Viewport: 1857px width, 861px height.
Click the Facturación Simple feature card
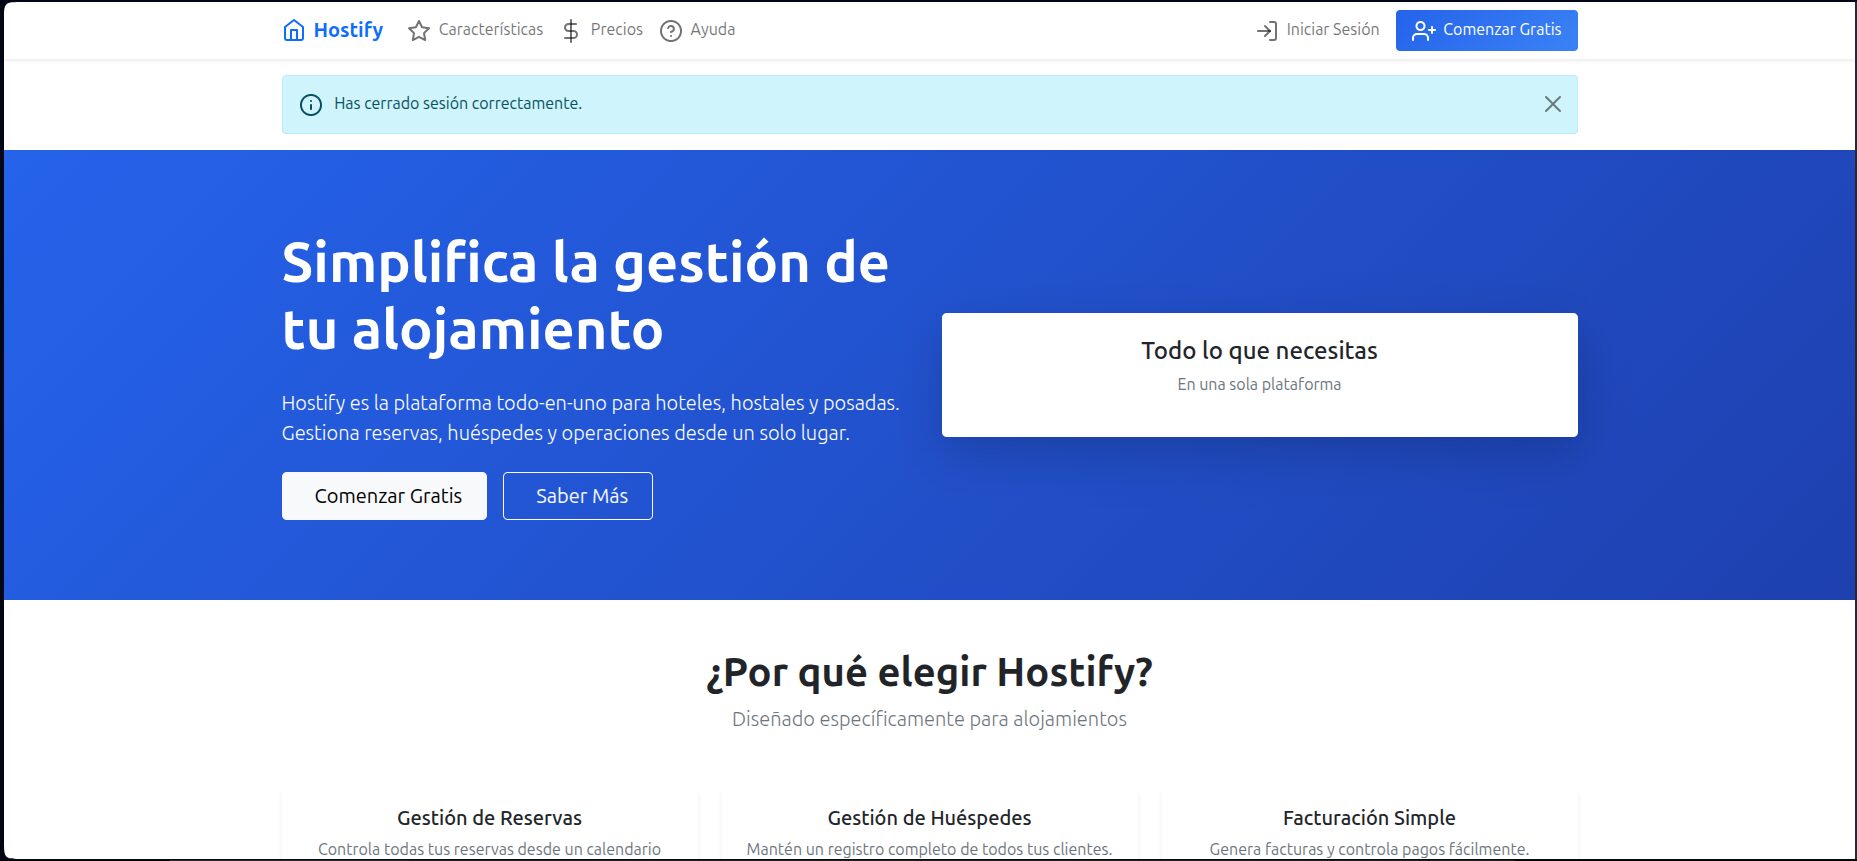(x=1368, y=826)
